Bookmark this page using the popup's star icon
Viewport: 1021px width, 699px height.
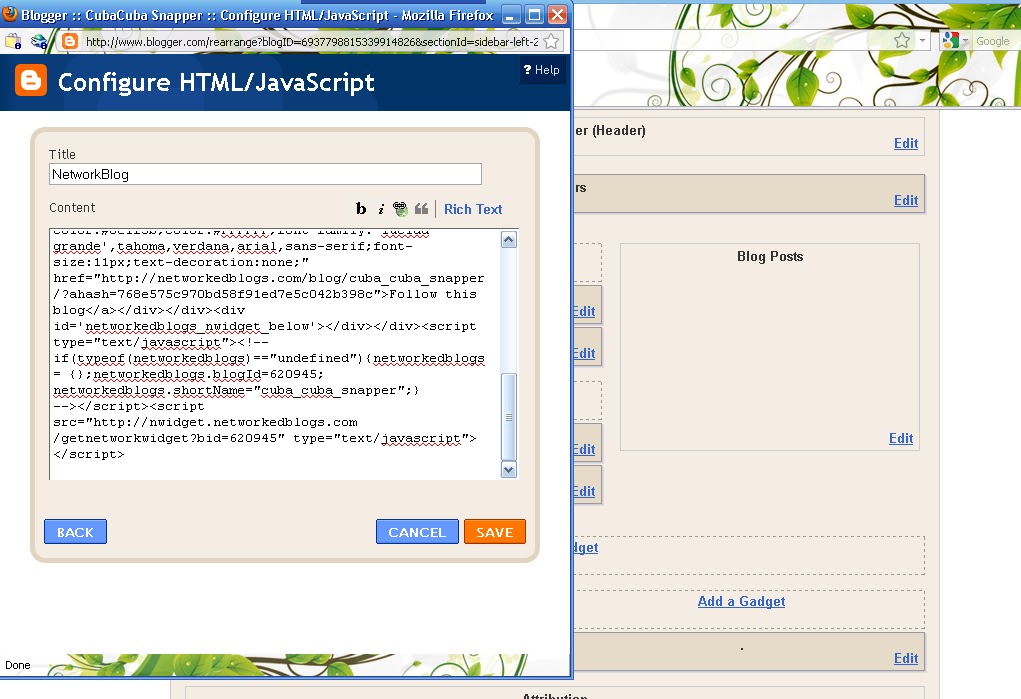click(551, 41)
